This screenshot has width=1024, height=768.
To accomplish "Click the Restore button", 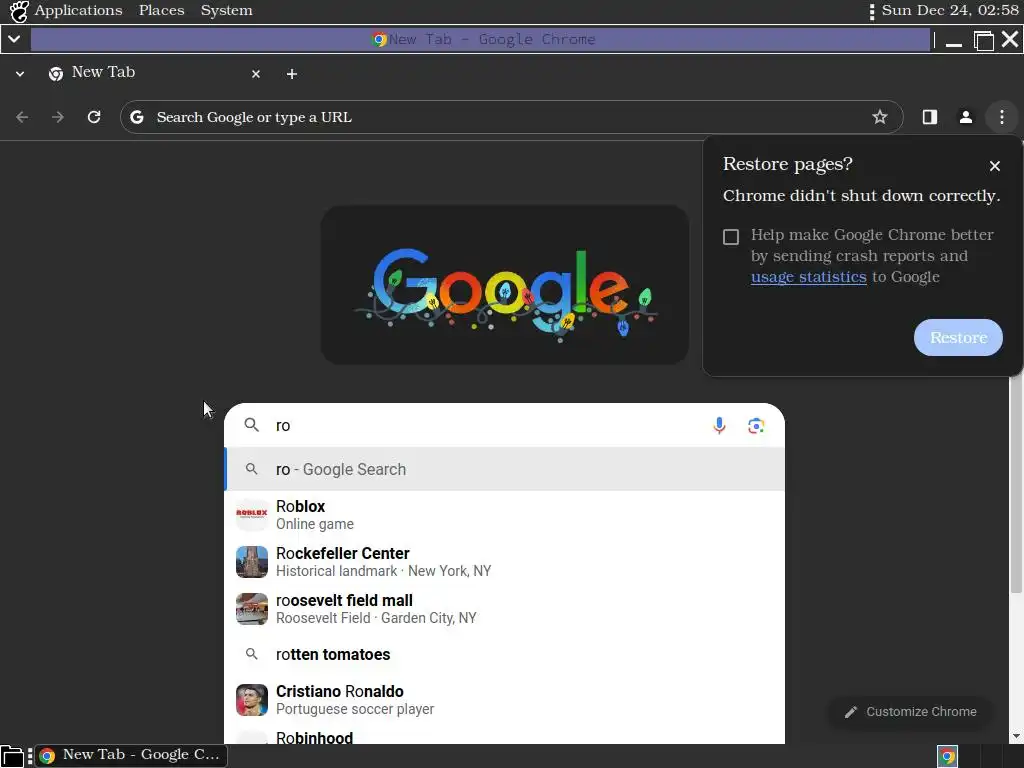I will pos(958,338).
